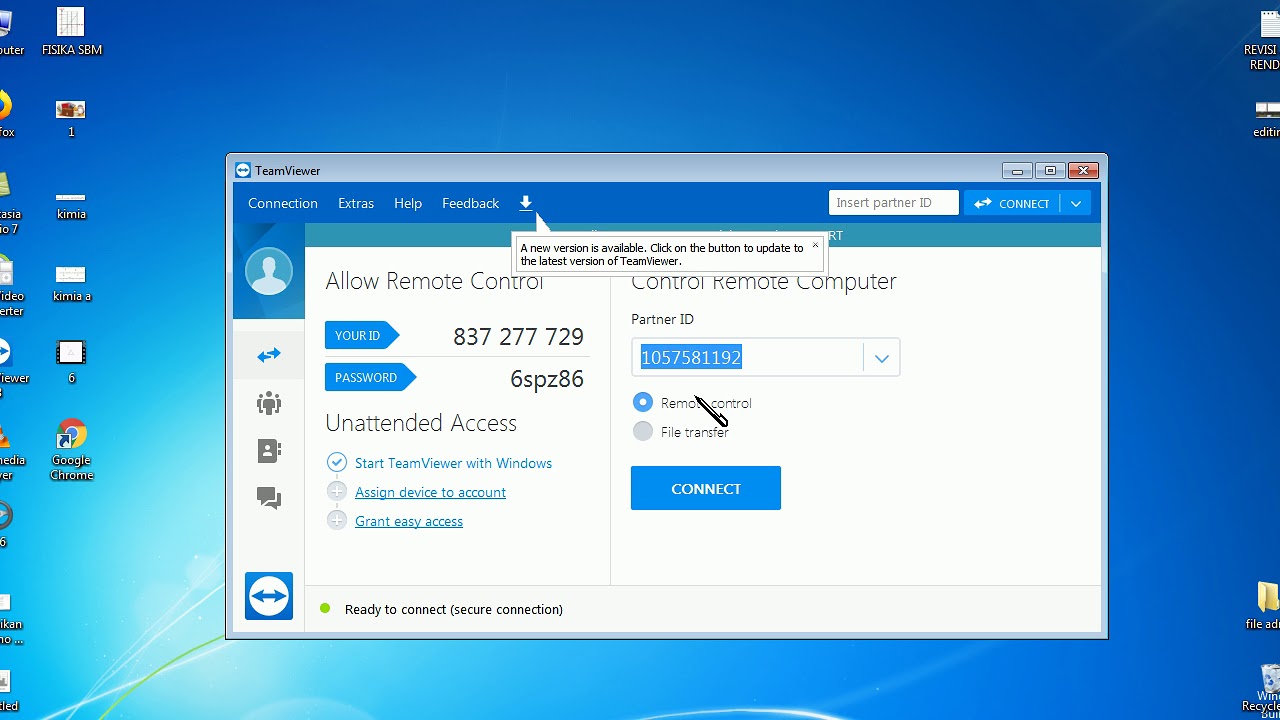The height and width of the screenshot is (720, 1280).
Task: Click the TeamViewer title bar logo
Action: pyautogui.click(x=243, y=171)
